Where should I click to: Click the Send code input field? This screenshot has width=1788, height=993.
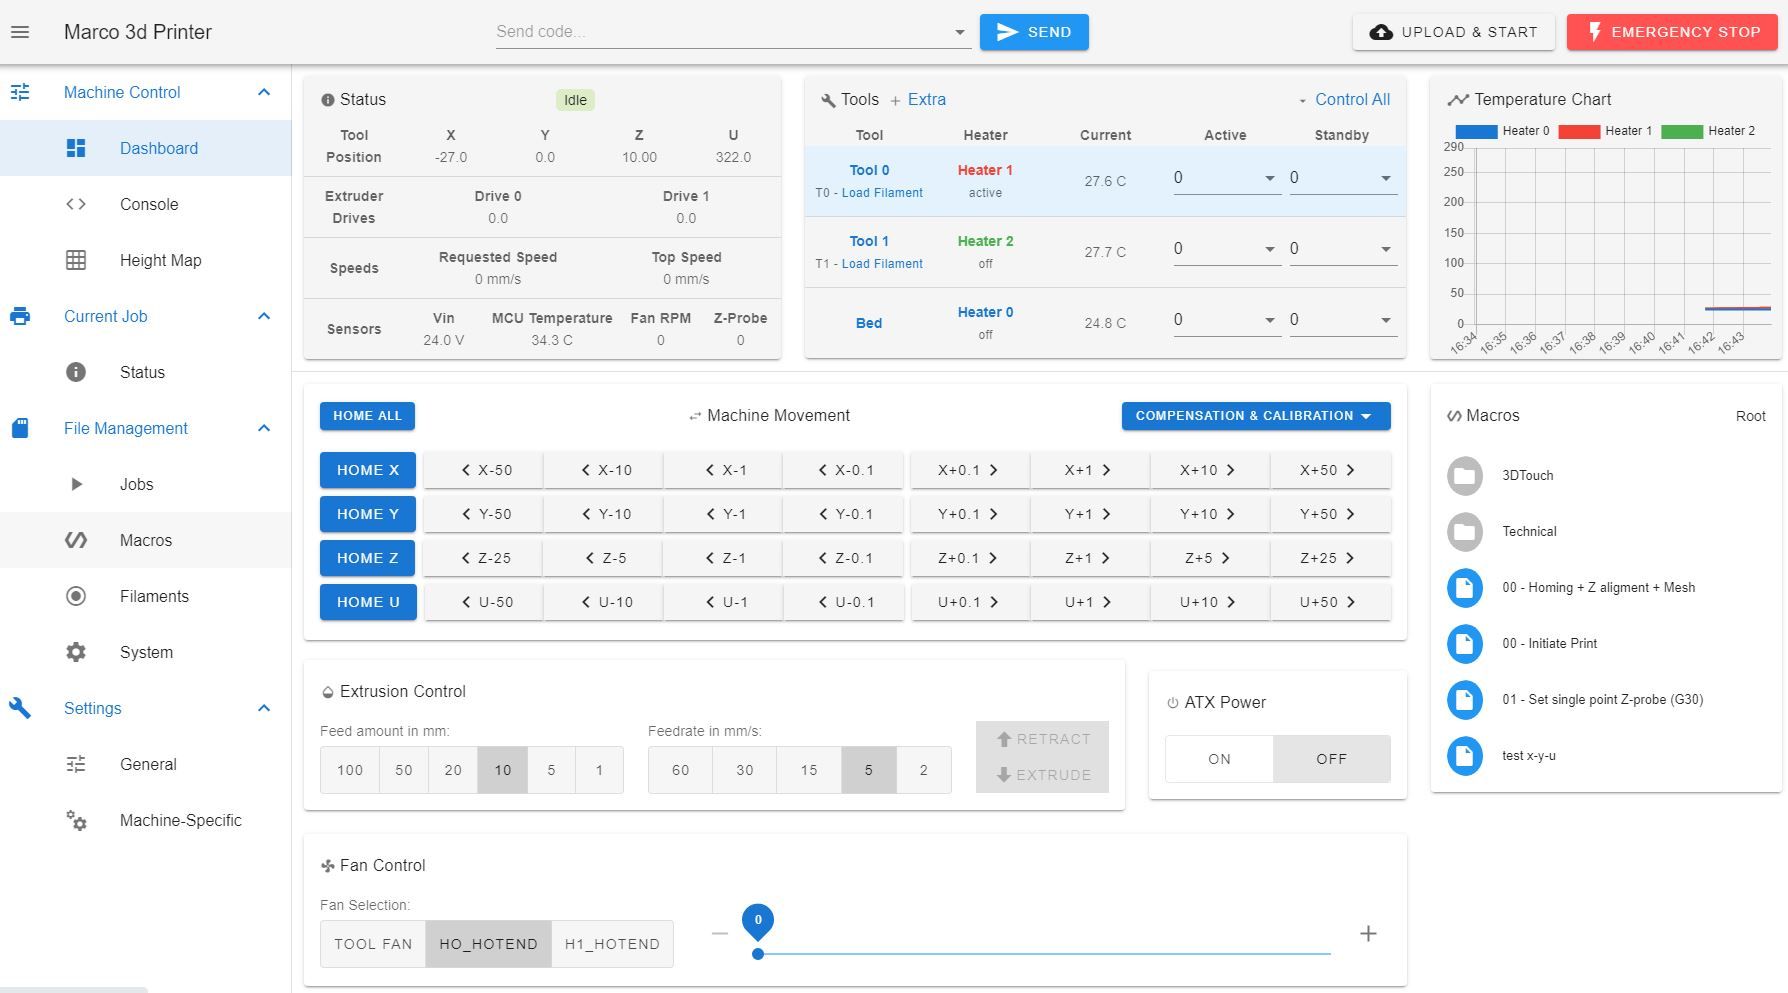point(722,32)
